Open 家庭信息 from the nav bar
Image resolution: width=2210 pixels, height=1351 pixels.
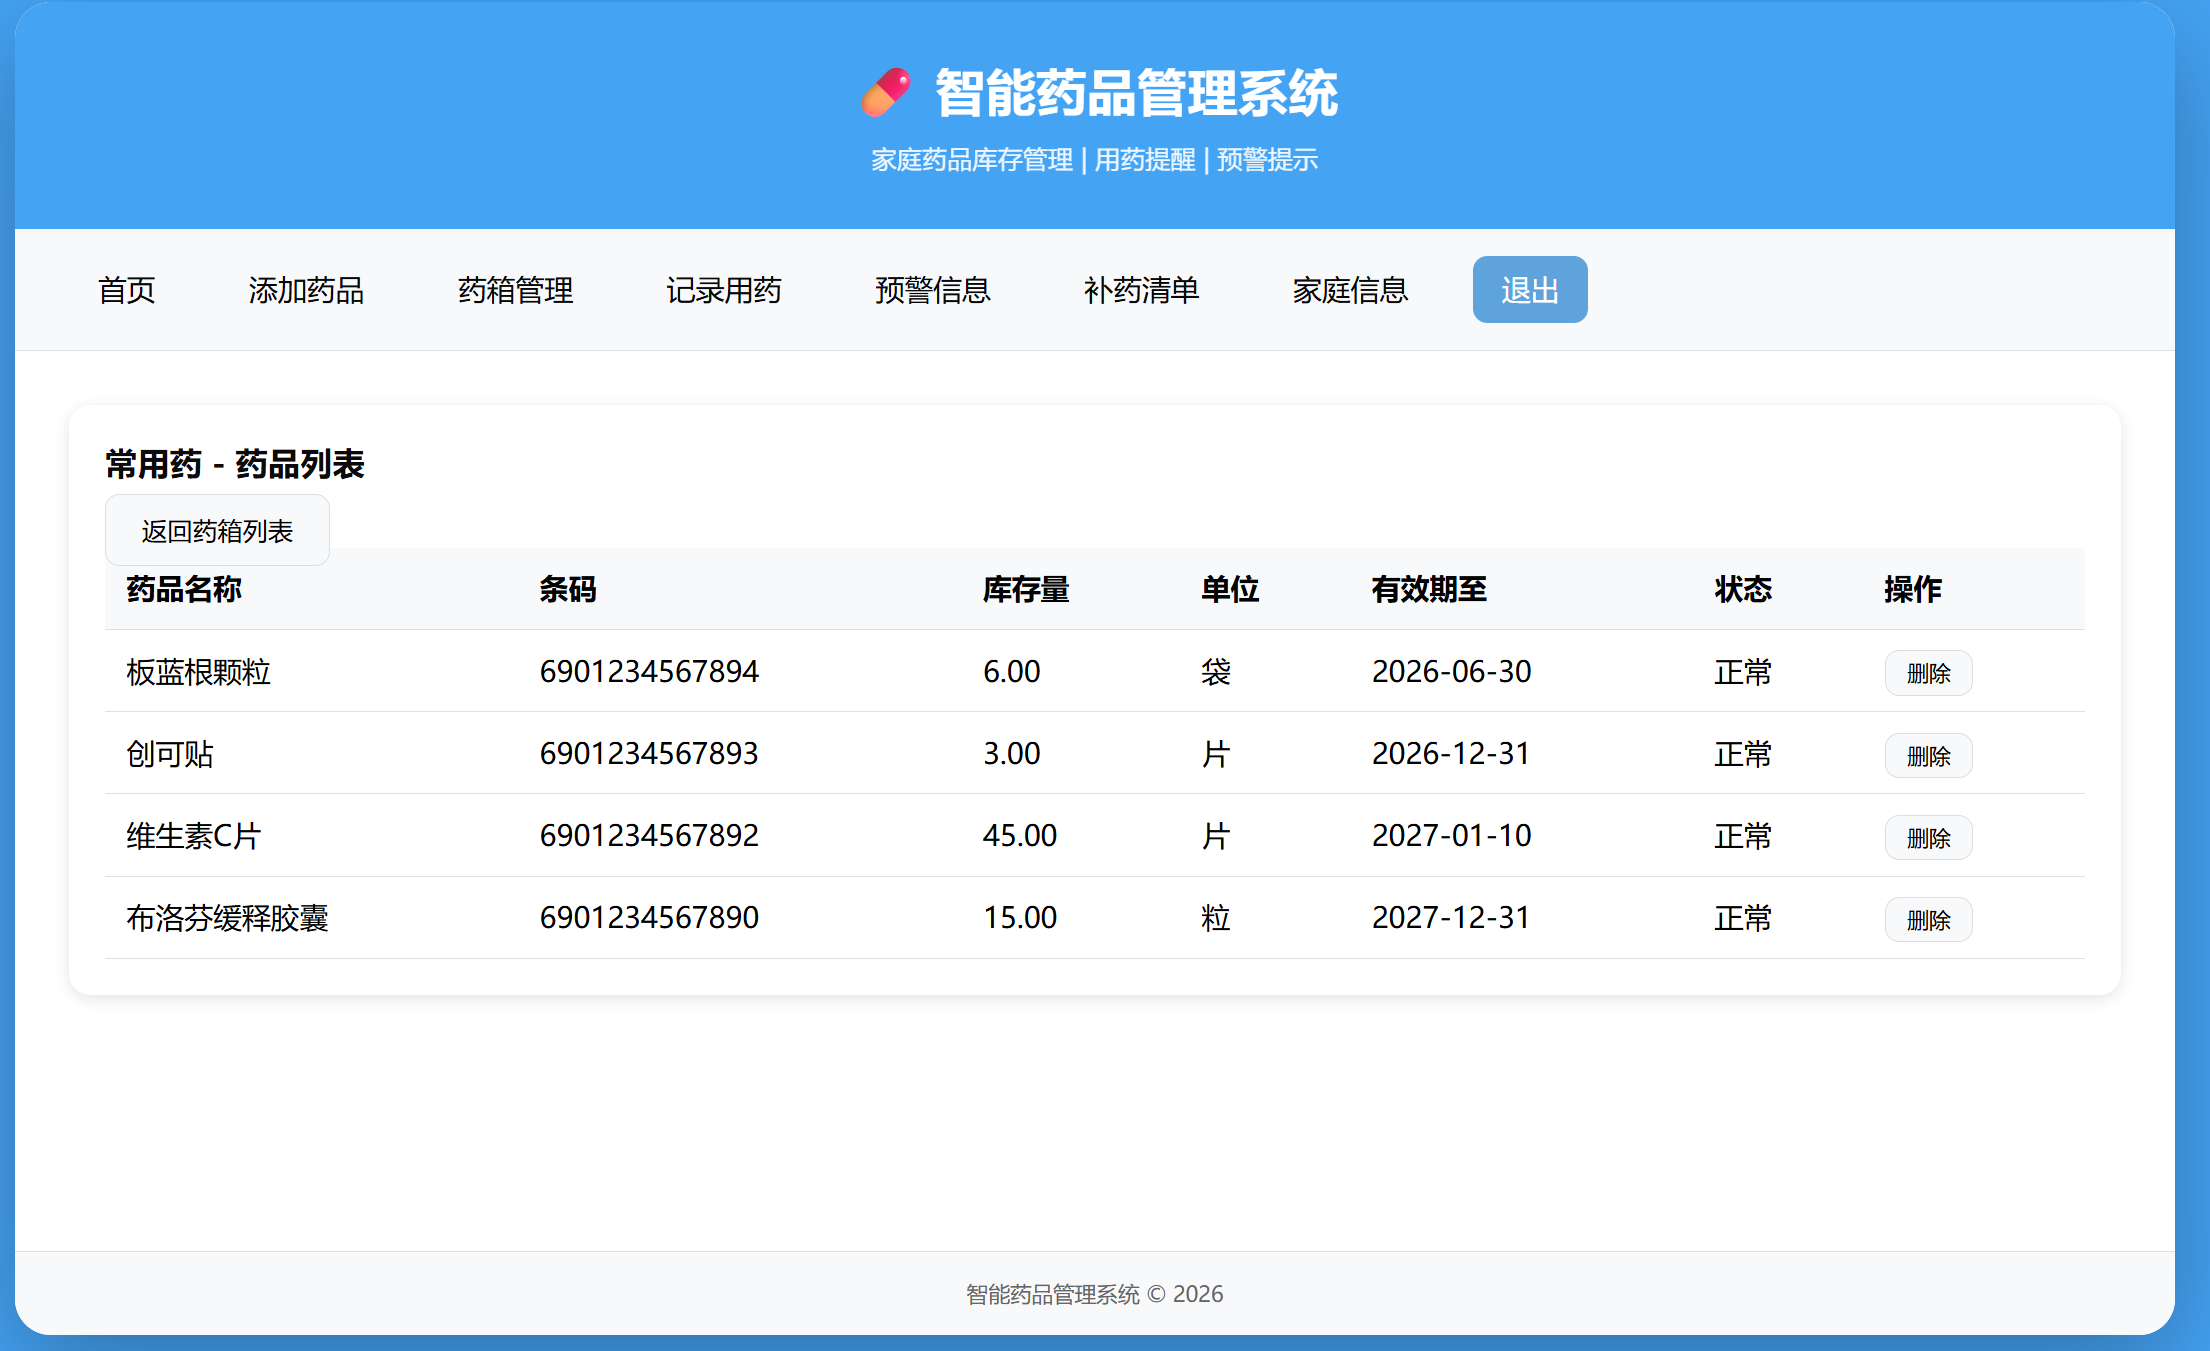tap(1351, 290)
